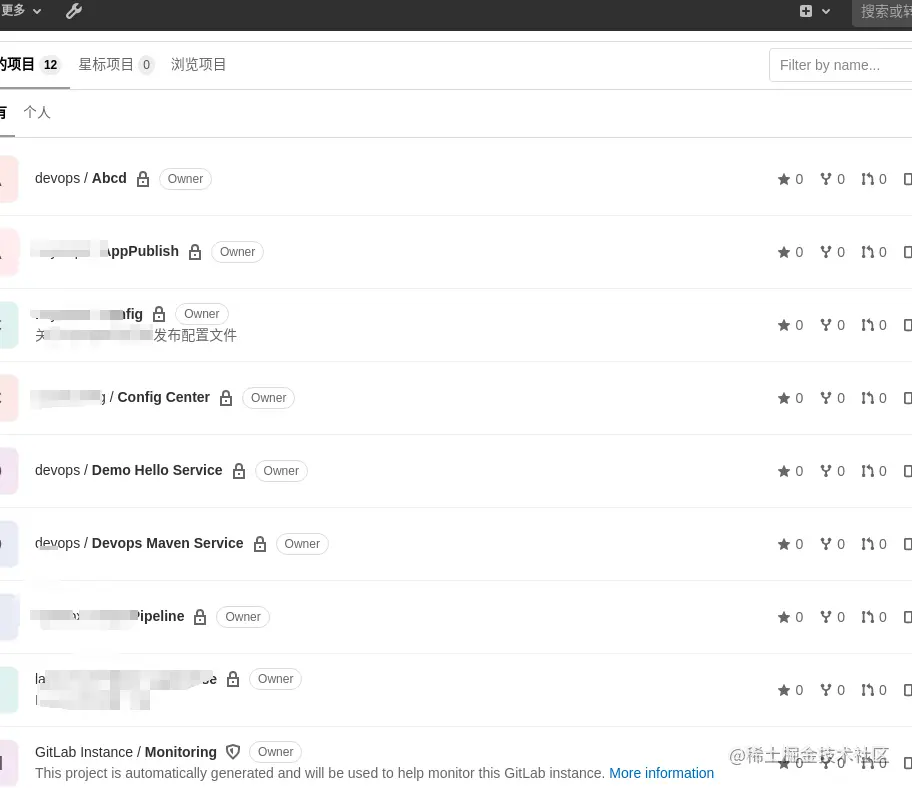
Task: Click the starred count badge 0
Action: pyautogui.click(x=147, y=65)
